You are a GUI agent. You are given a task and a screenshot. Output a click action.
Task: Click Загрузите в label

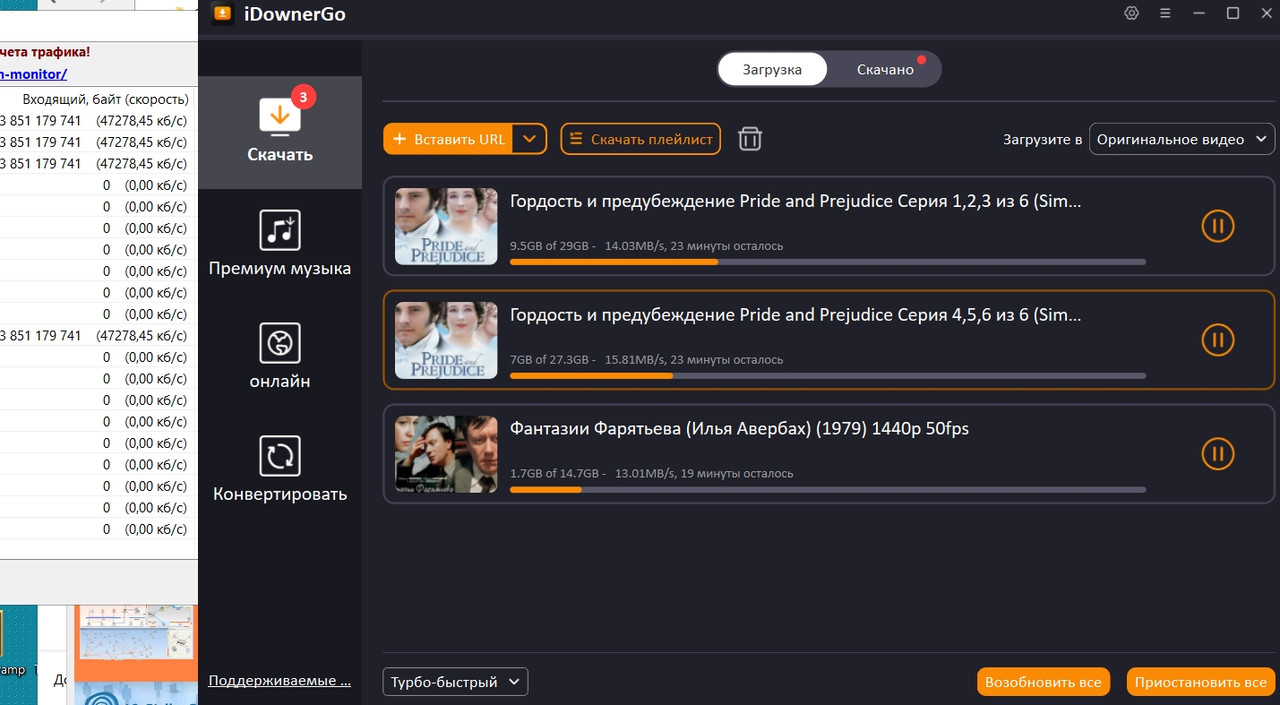(1043, 140)
